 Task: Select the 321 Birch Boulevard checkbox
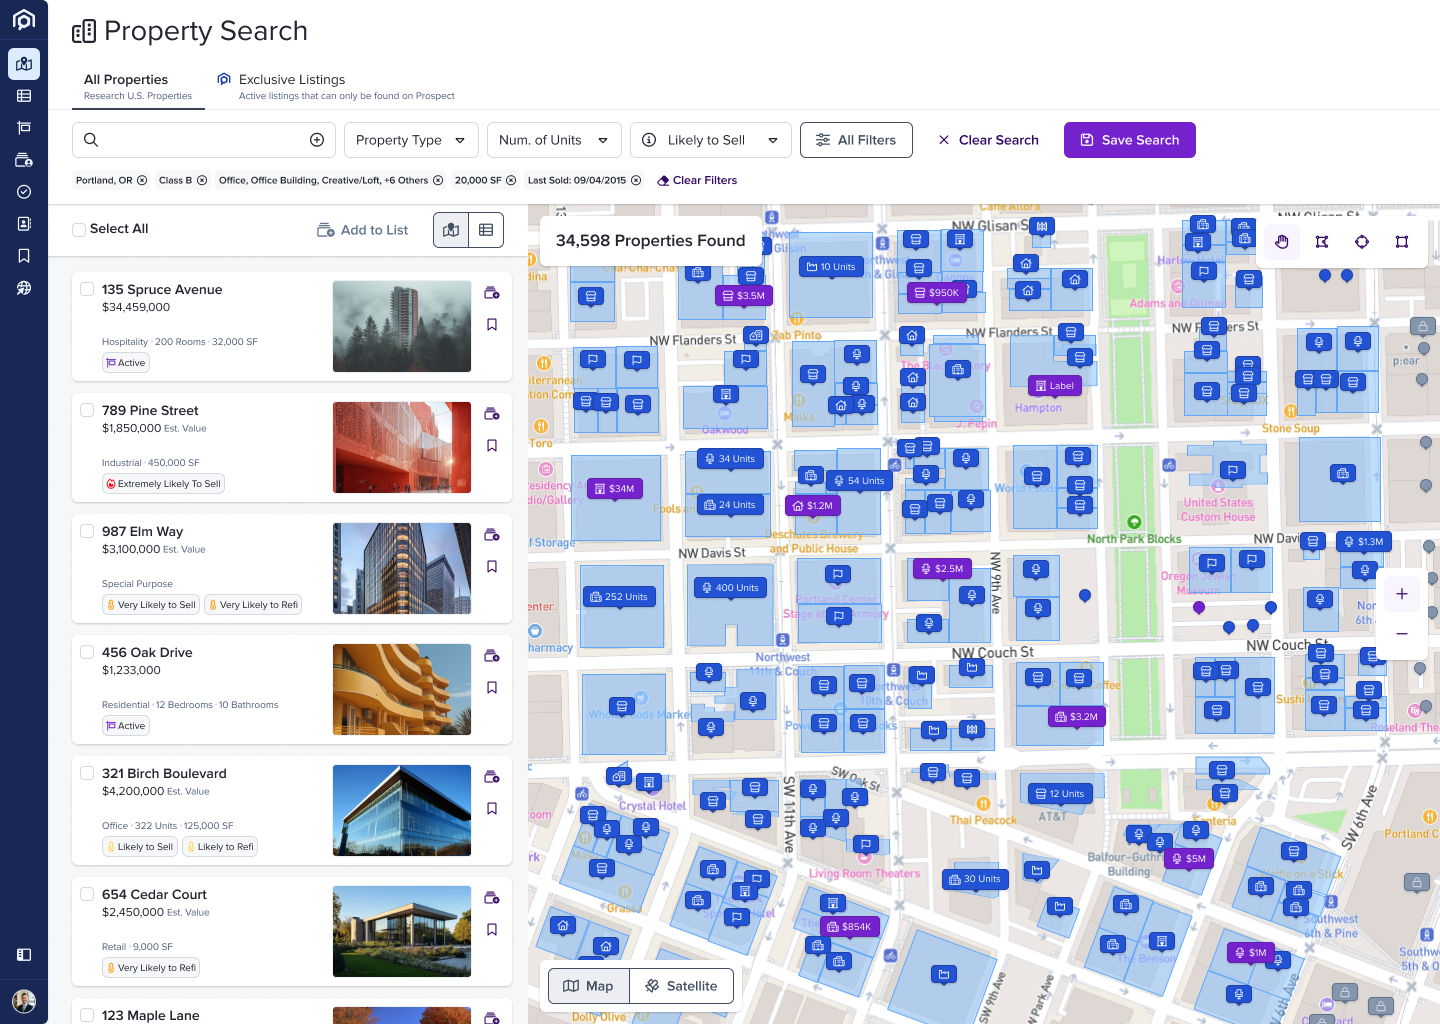(87, 773)
